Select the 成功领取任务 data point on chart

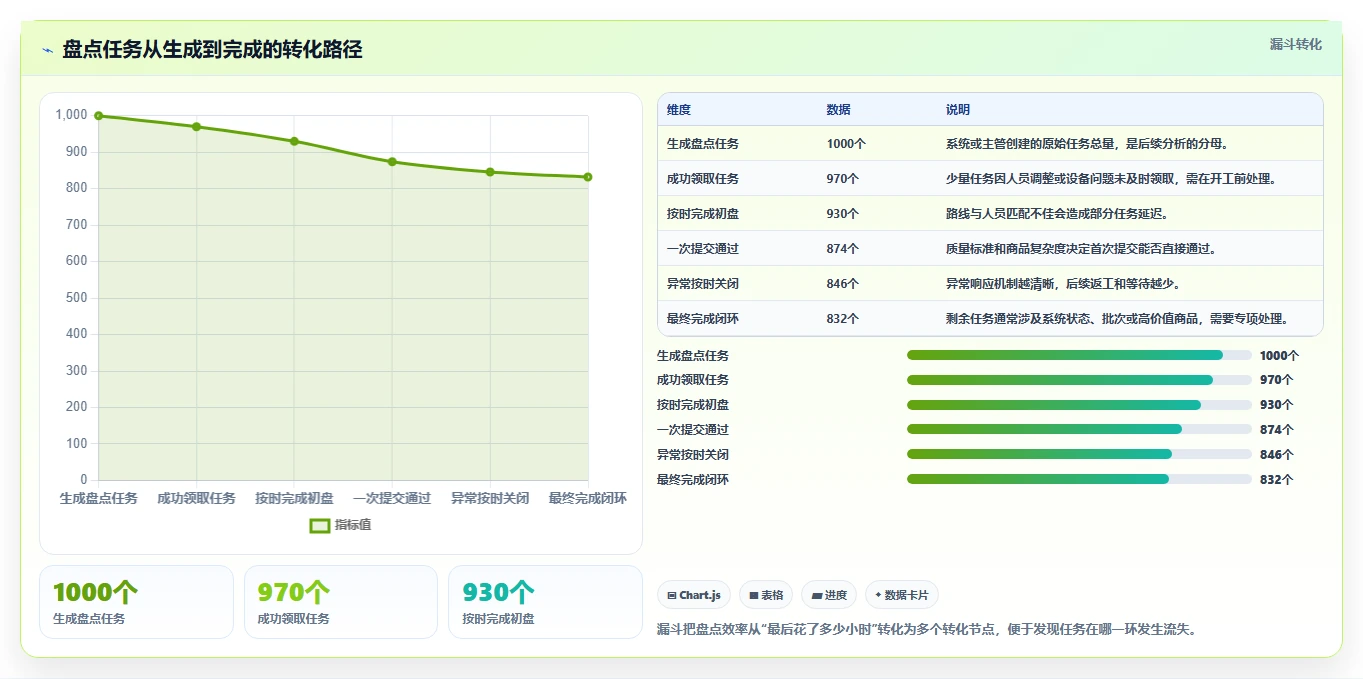(x=196, y=127)
